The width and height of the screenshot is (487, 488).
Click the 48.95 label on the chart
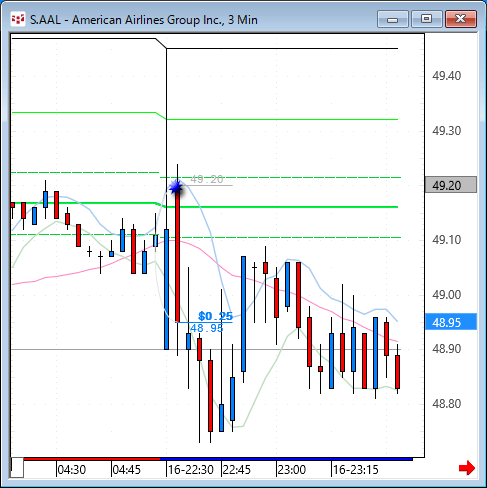tap(207, 328)
